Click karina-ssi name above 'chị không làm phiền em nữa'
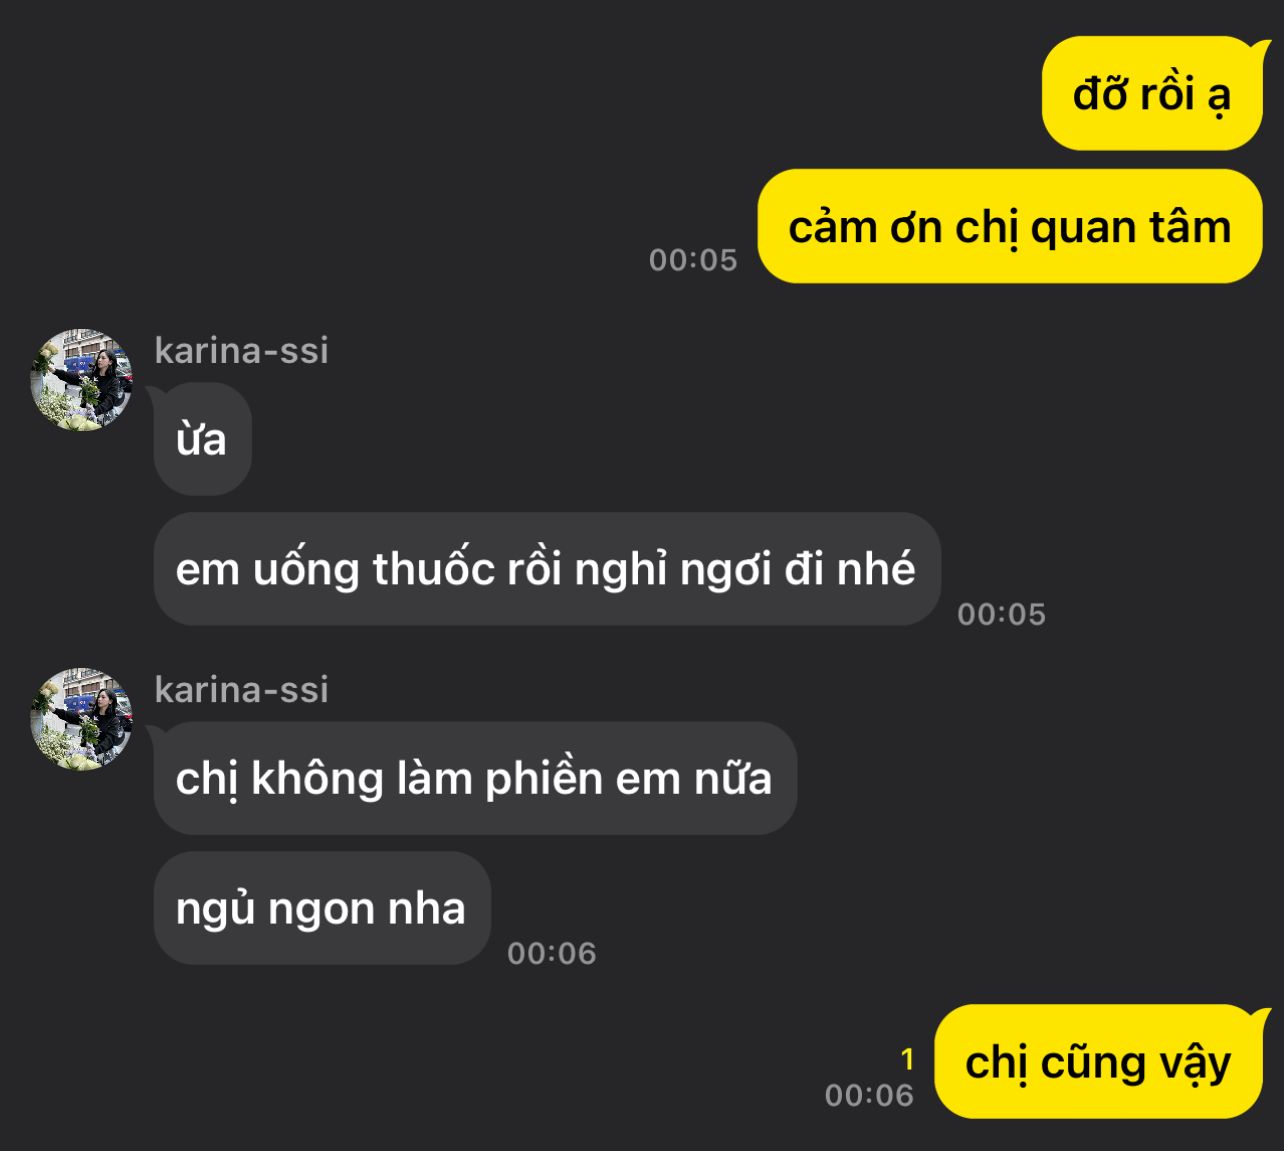 coord(241,689)
